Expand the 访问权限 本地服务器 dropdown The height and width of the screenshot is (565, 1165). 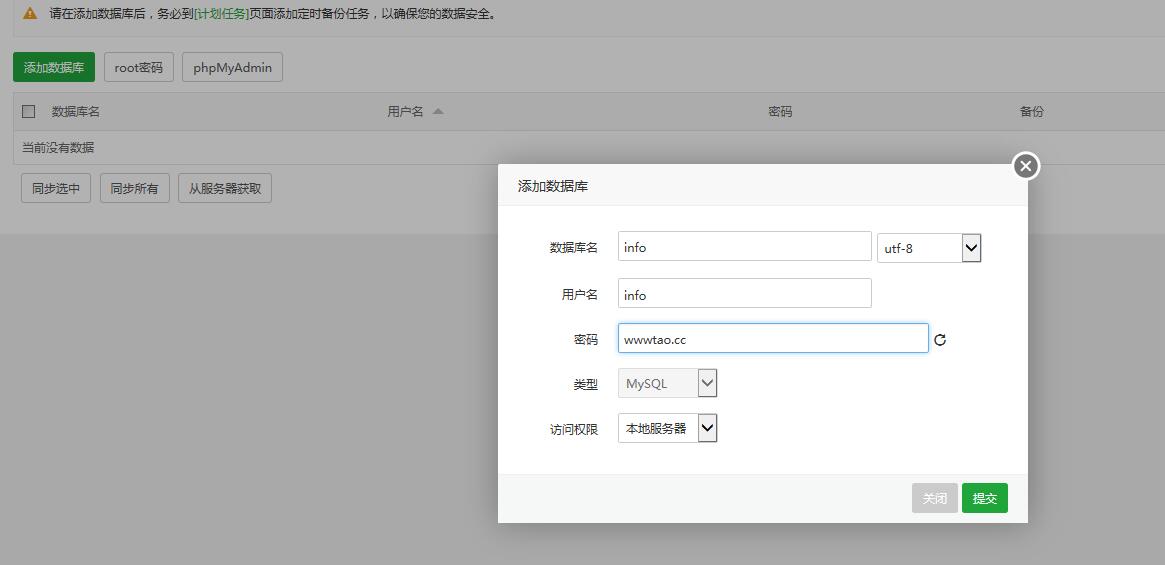pos(667,428)
